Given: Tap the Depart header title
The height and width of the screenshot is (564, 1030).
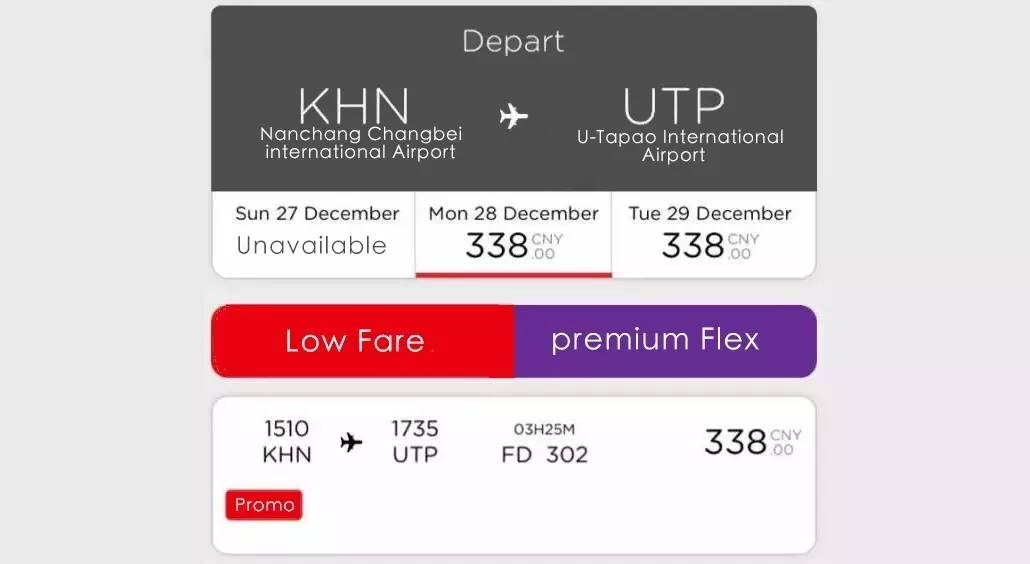Looking at the screenshot, I should coord(513,42).
